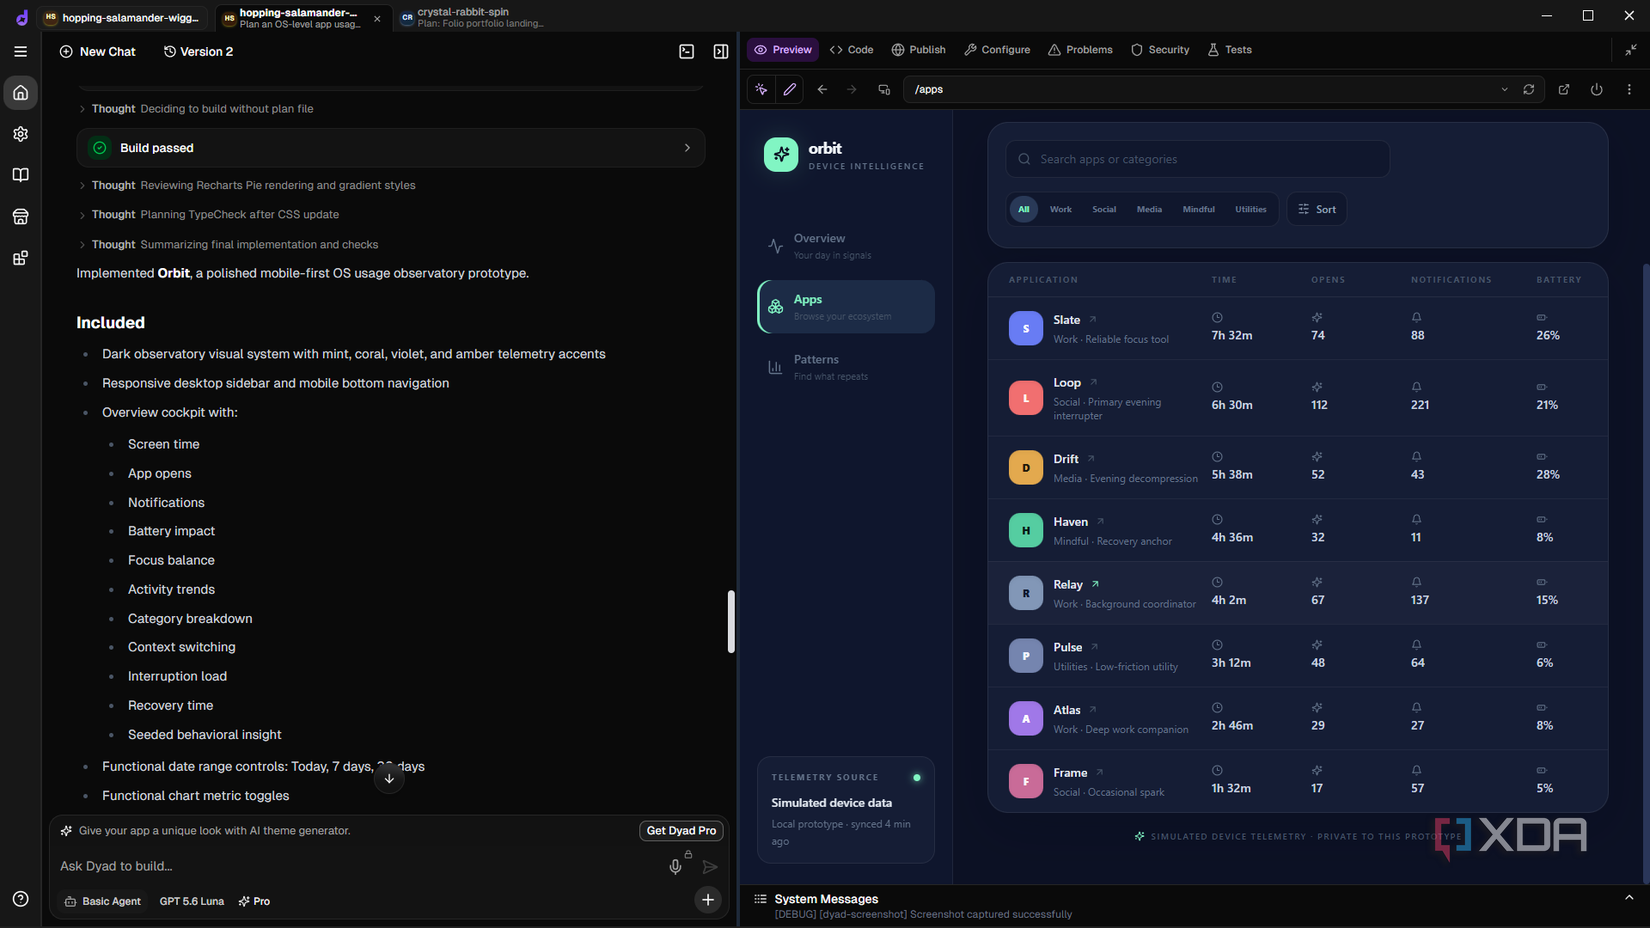Screen dimensions: 1650x928
Task: Click the microphone voice input icon
Action: click(x=675, y=867)
